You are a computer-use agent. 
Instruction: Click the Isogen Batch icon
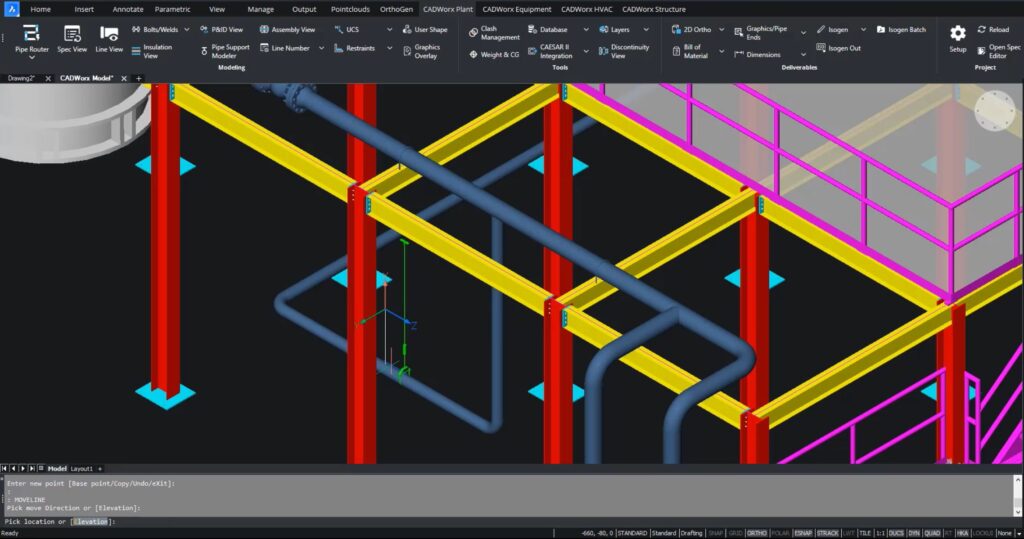(x=901, y=30)
